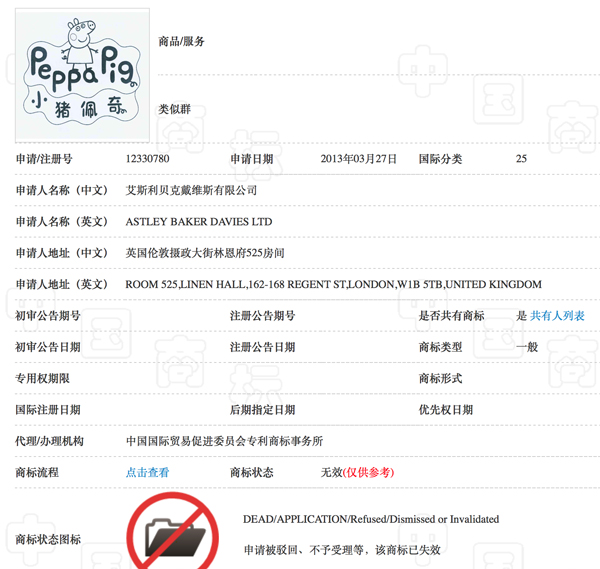Click the 初审公告期号 label

click(x=48, y=316)
